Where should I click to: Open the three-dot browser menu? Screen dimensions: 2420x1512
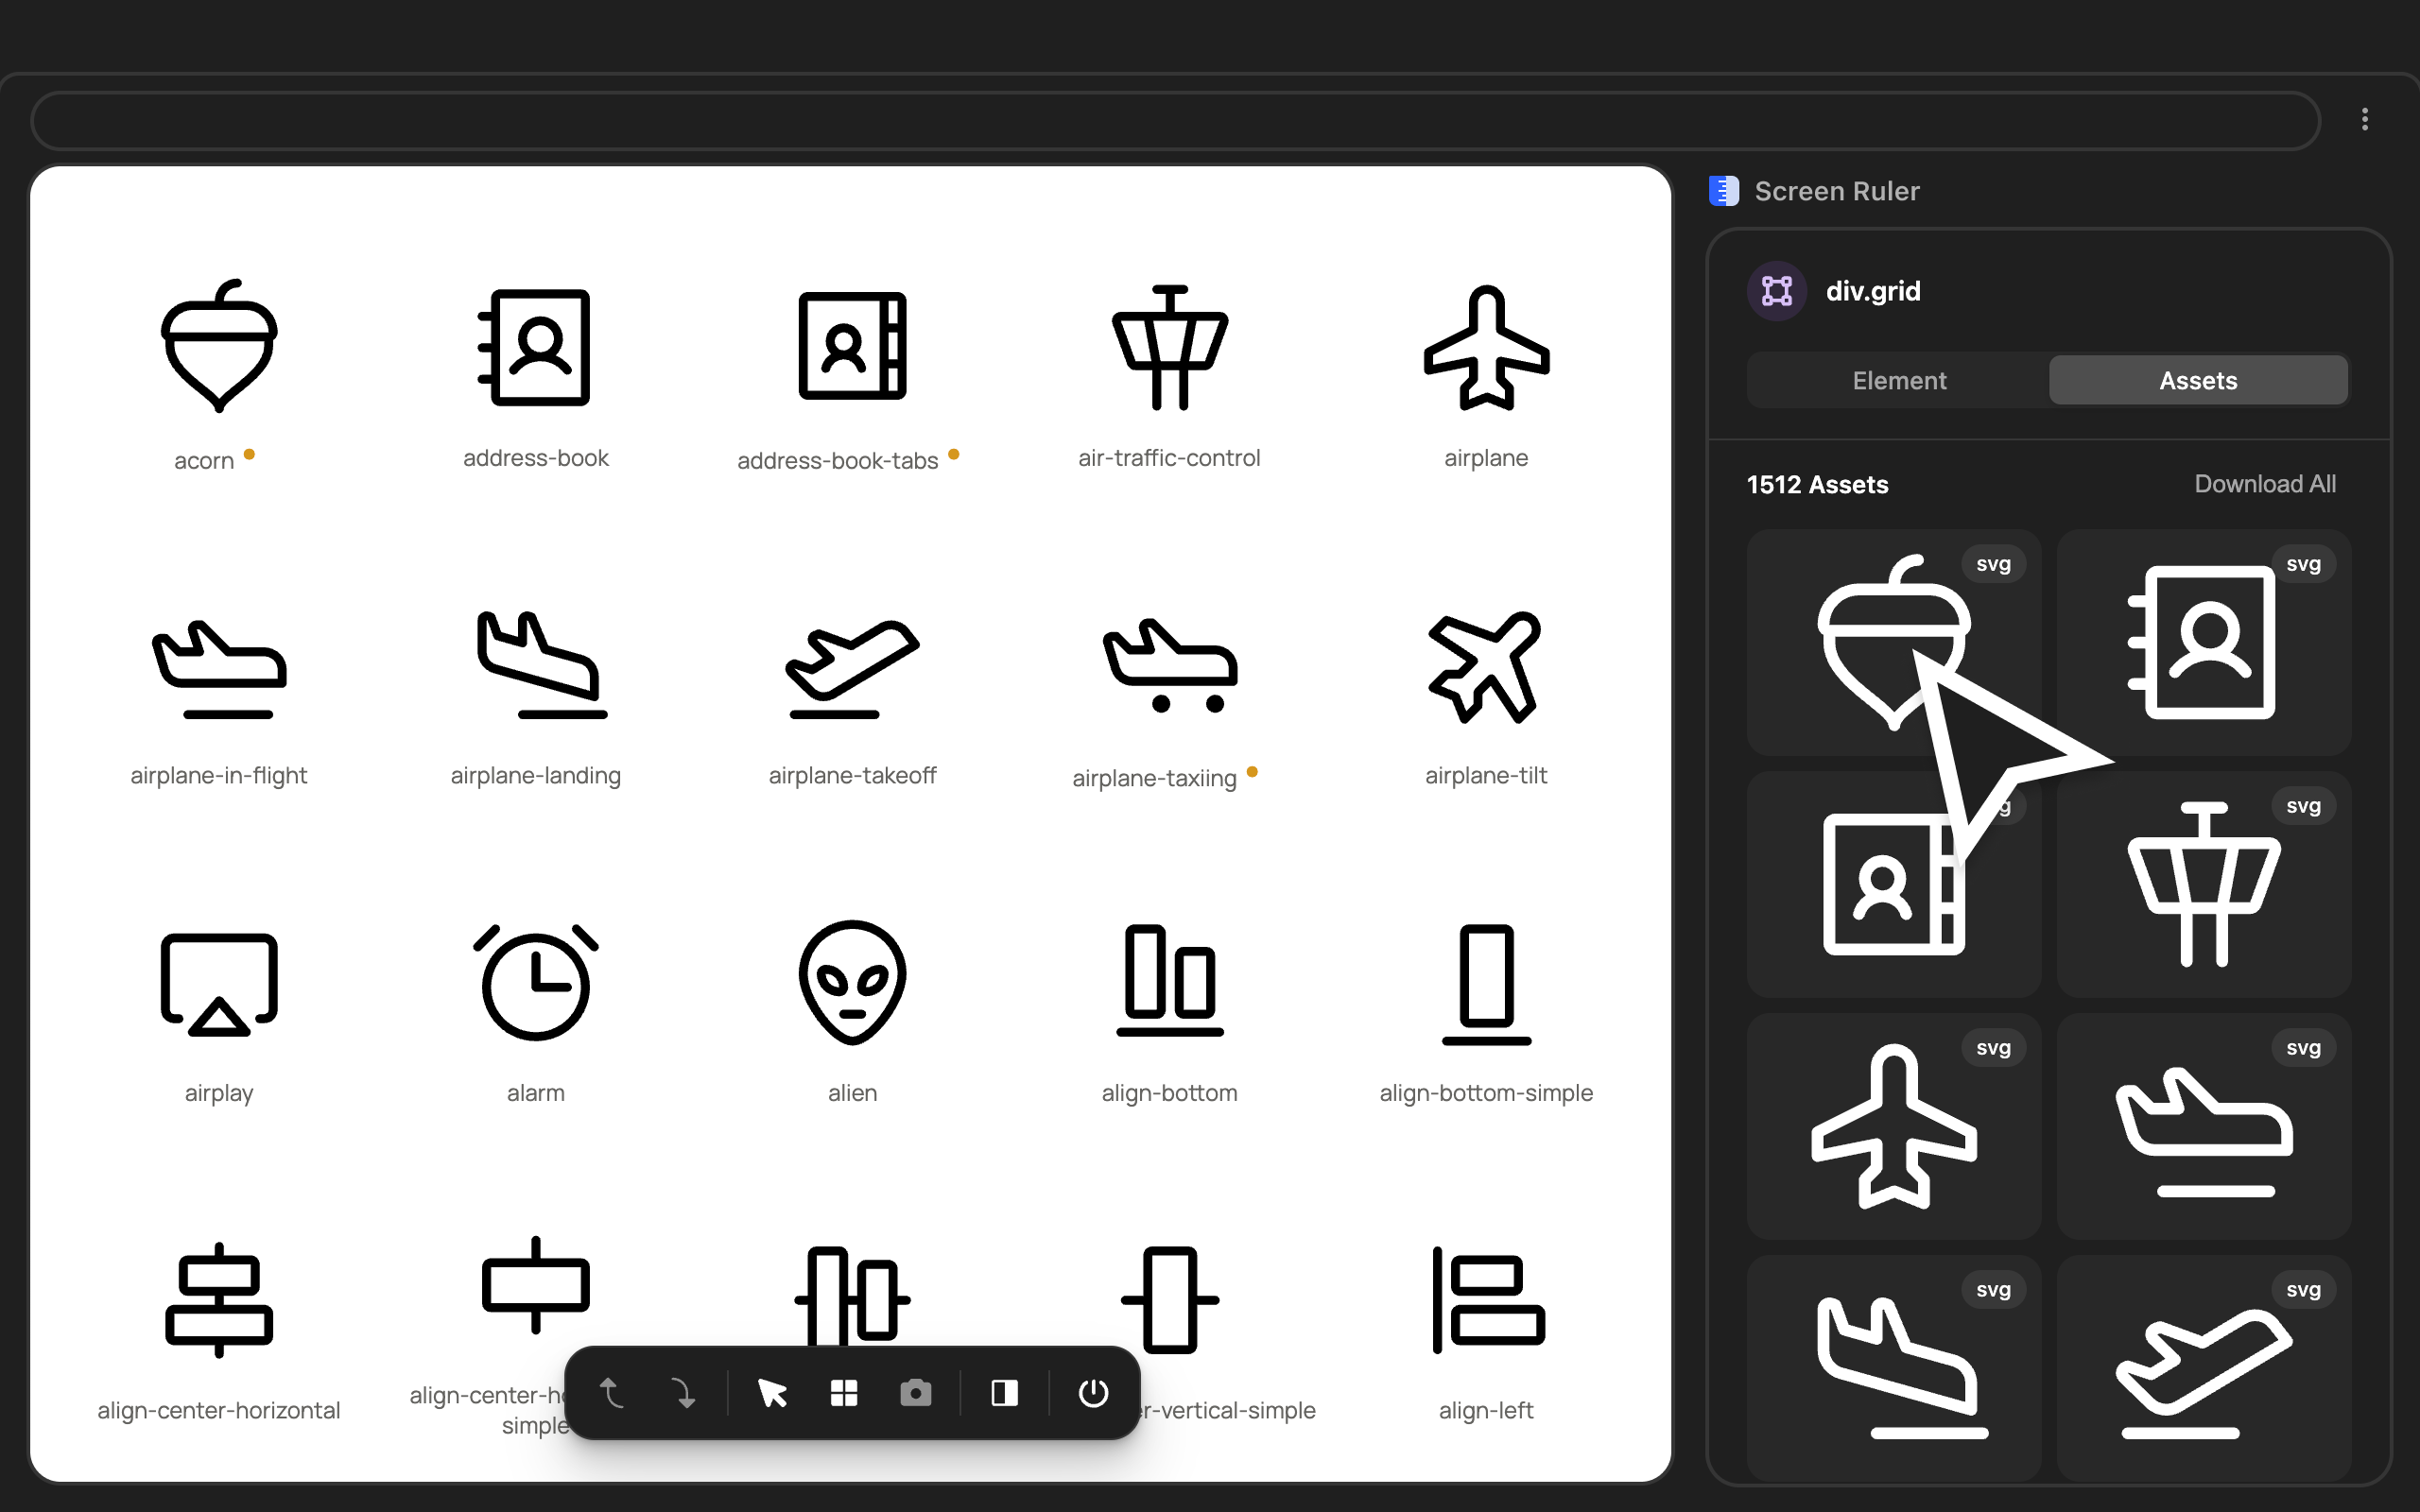pyautogui.click(x=2364, y=120)
